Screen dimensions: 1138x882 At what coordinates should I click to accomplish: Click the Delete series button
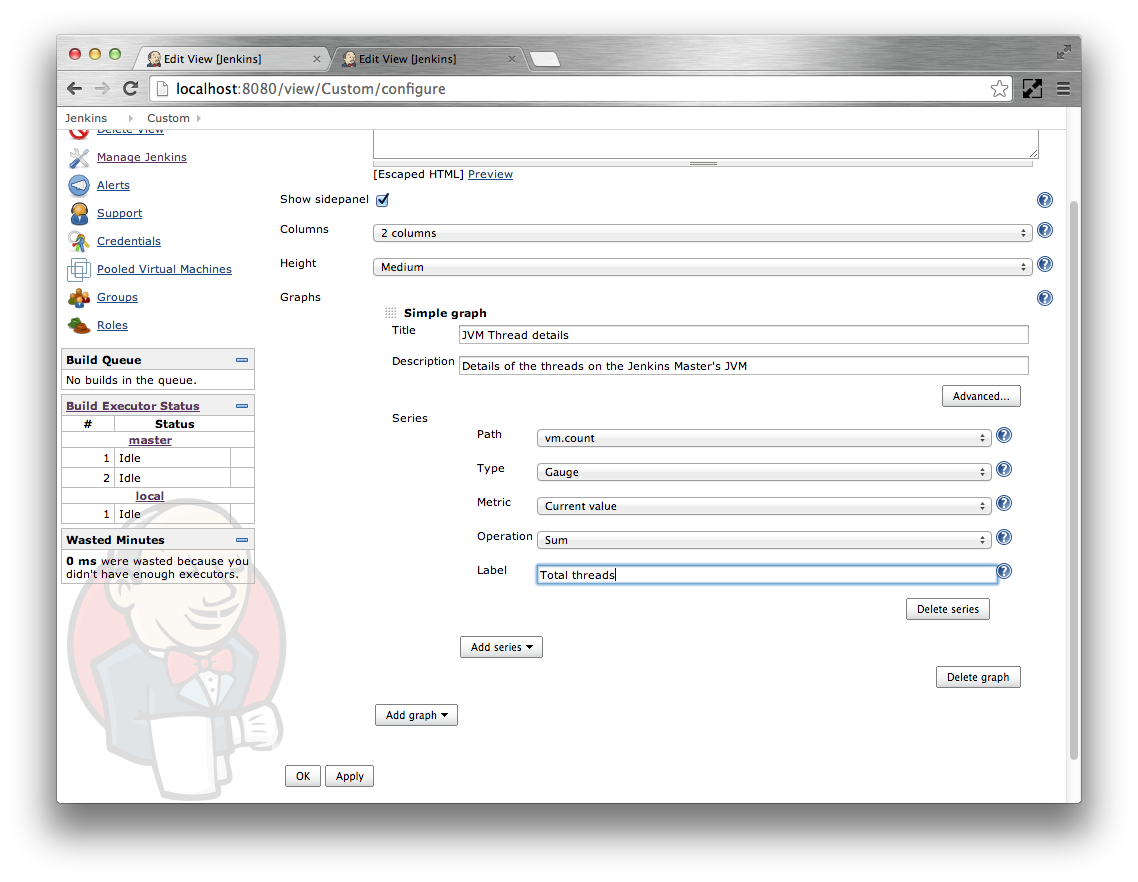[948, 609]
